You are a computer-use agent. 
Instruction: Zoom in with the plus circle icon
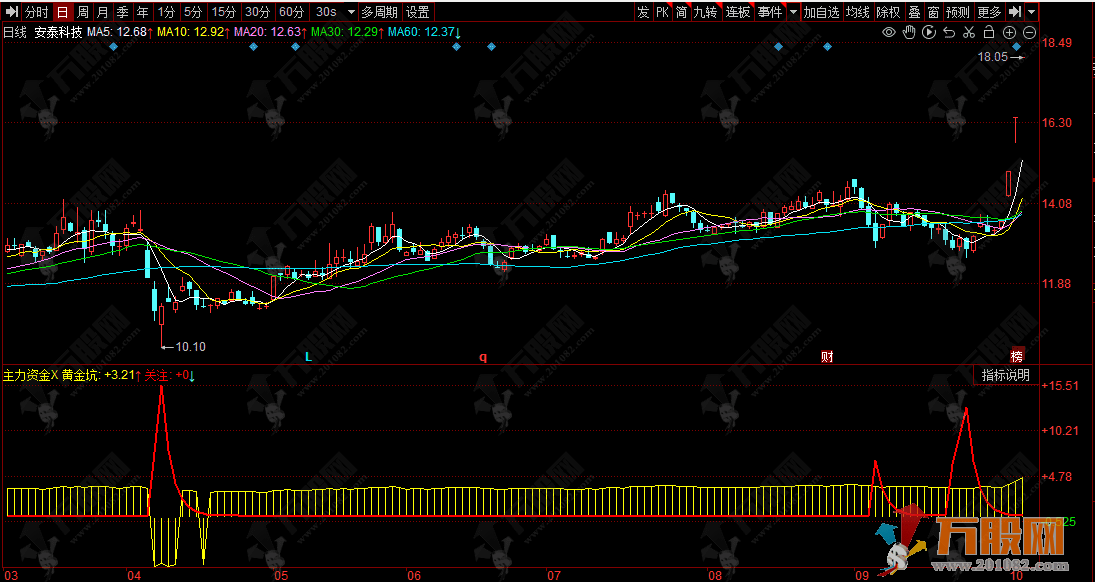[x=1010, y=33]
